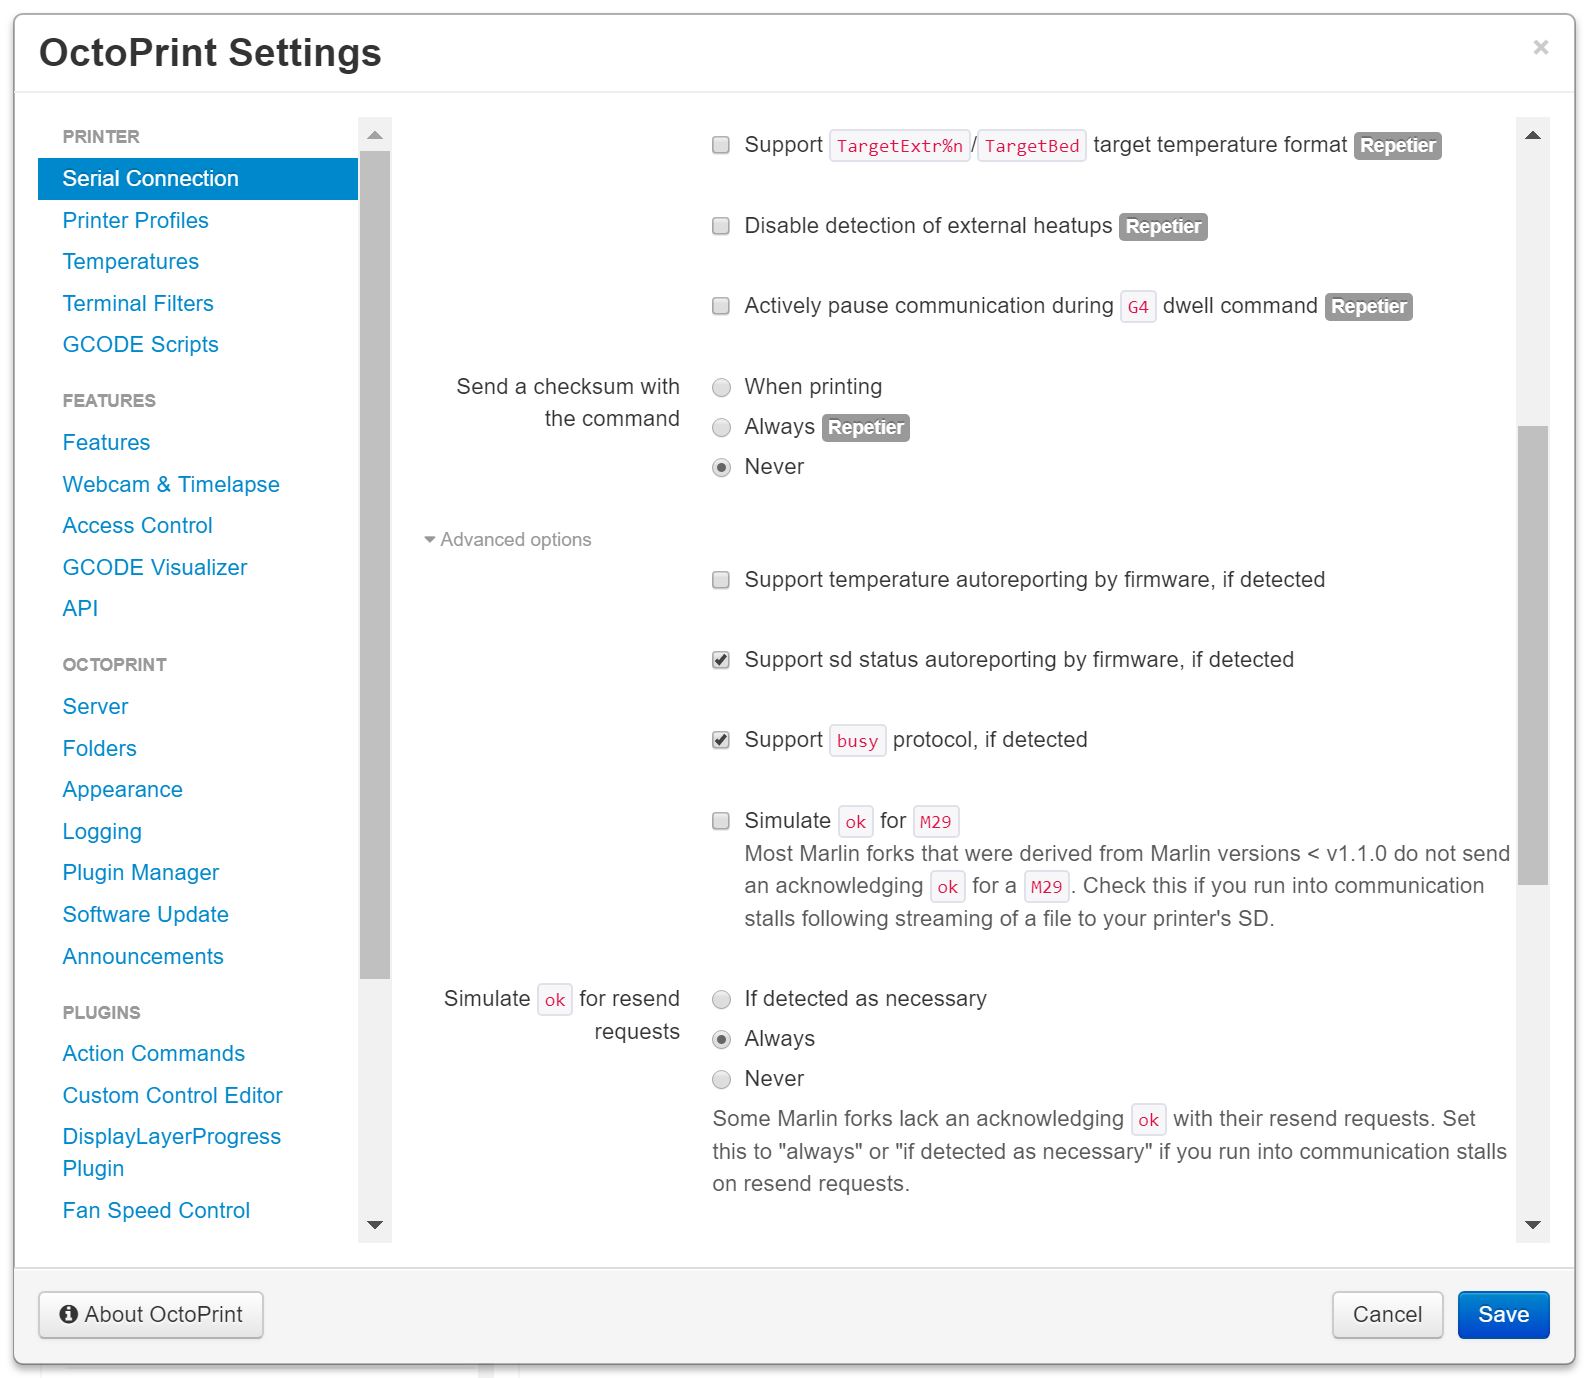Select checksum When printing option

(721, 388)
